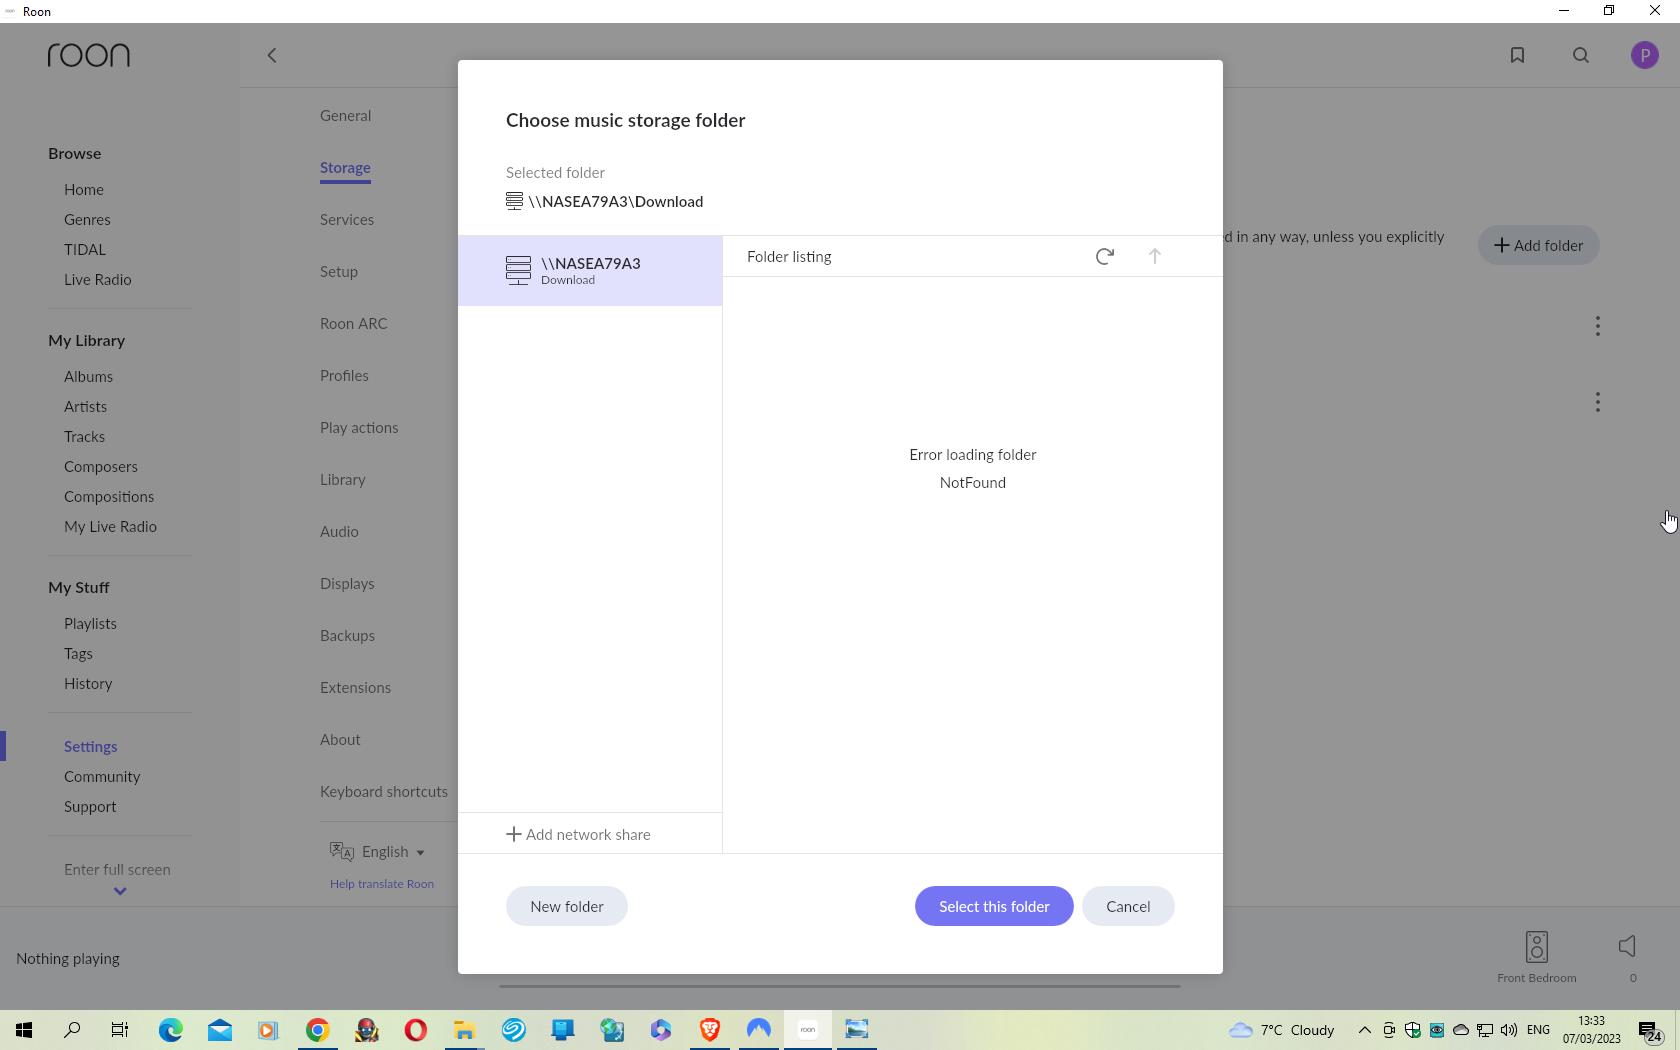Click Add folder in Storage settings
1680x1050 pixels.
coord(1538,245)
